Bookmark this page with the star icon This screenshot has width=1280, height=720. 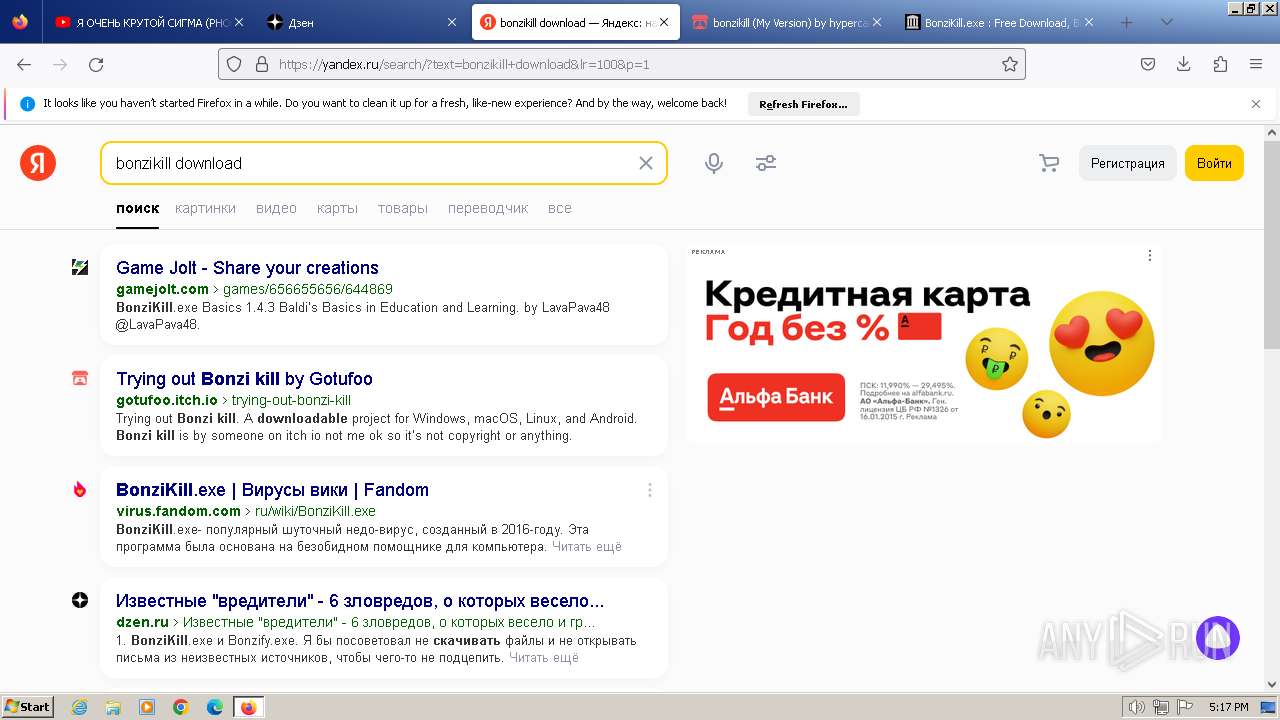(1010, 64)
